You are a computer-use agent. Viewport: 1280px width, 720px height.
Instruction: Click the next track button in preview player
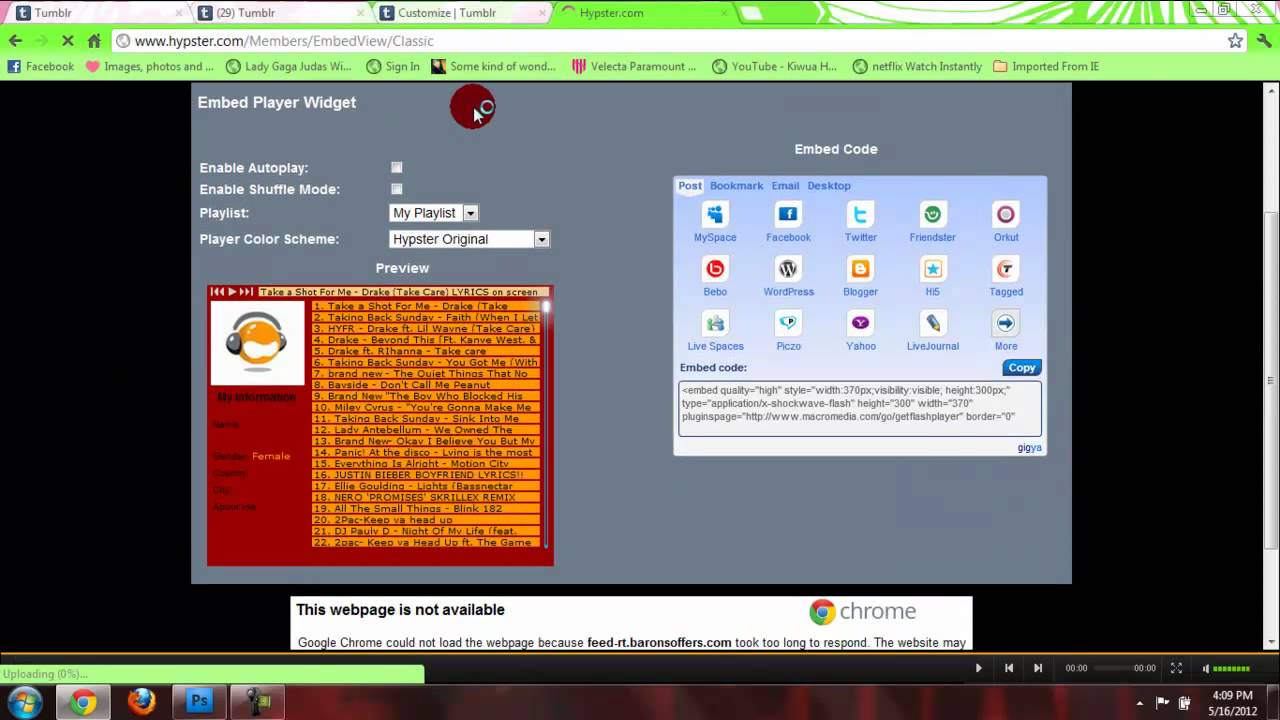(246, 292)
